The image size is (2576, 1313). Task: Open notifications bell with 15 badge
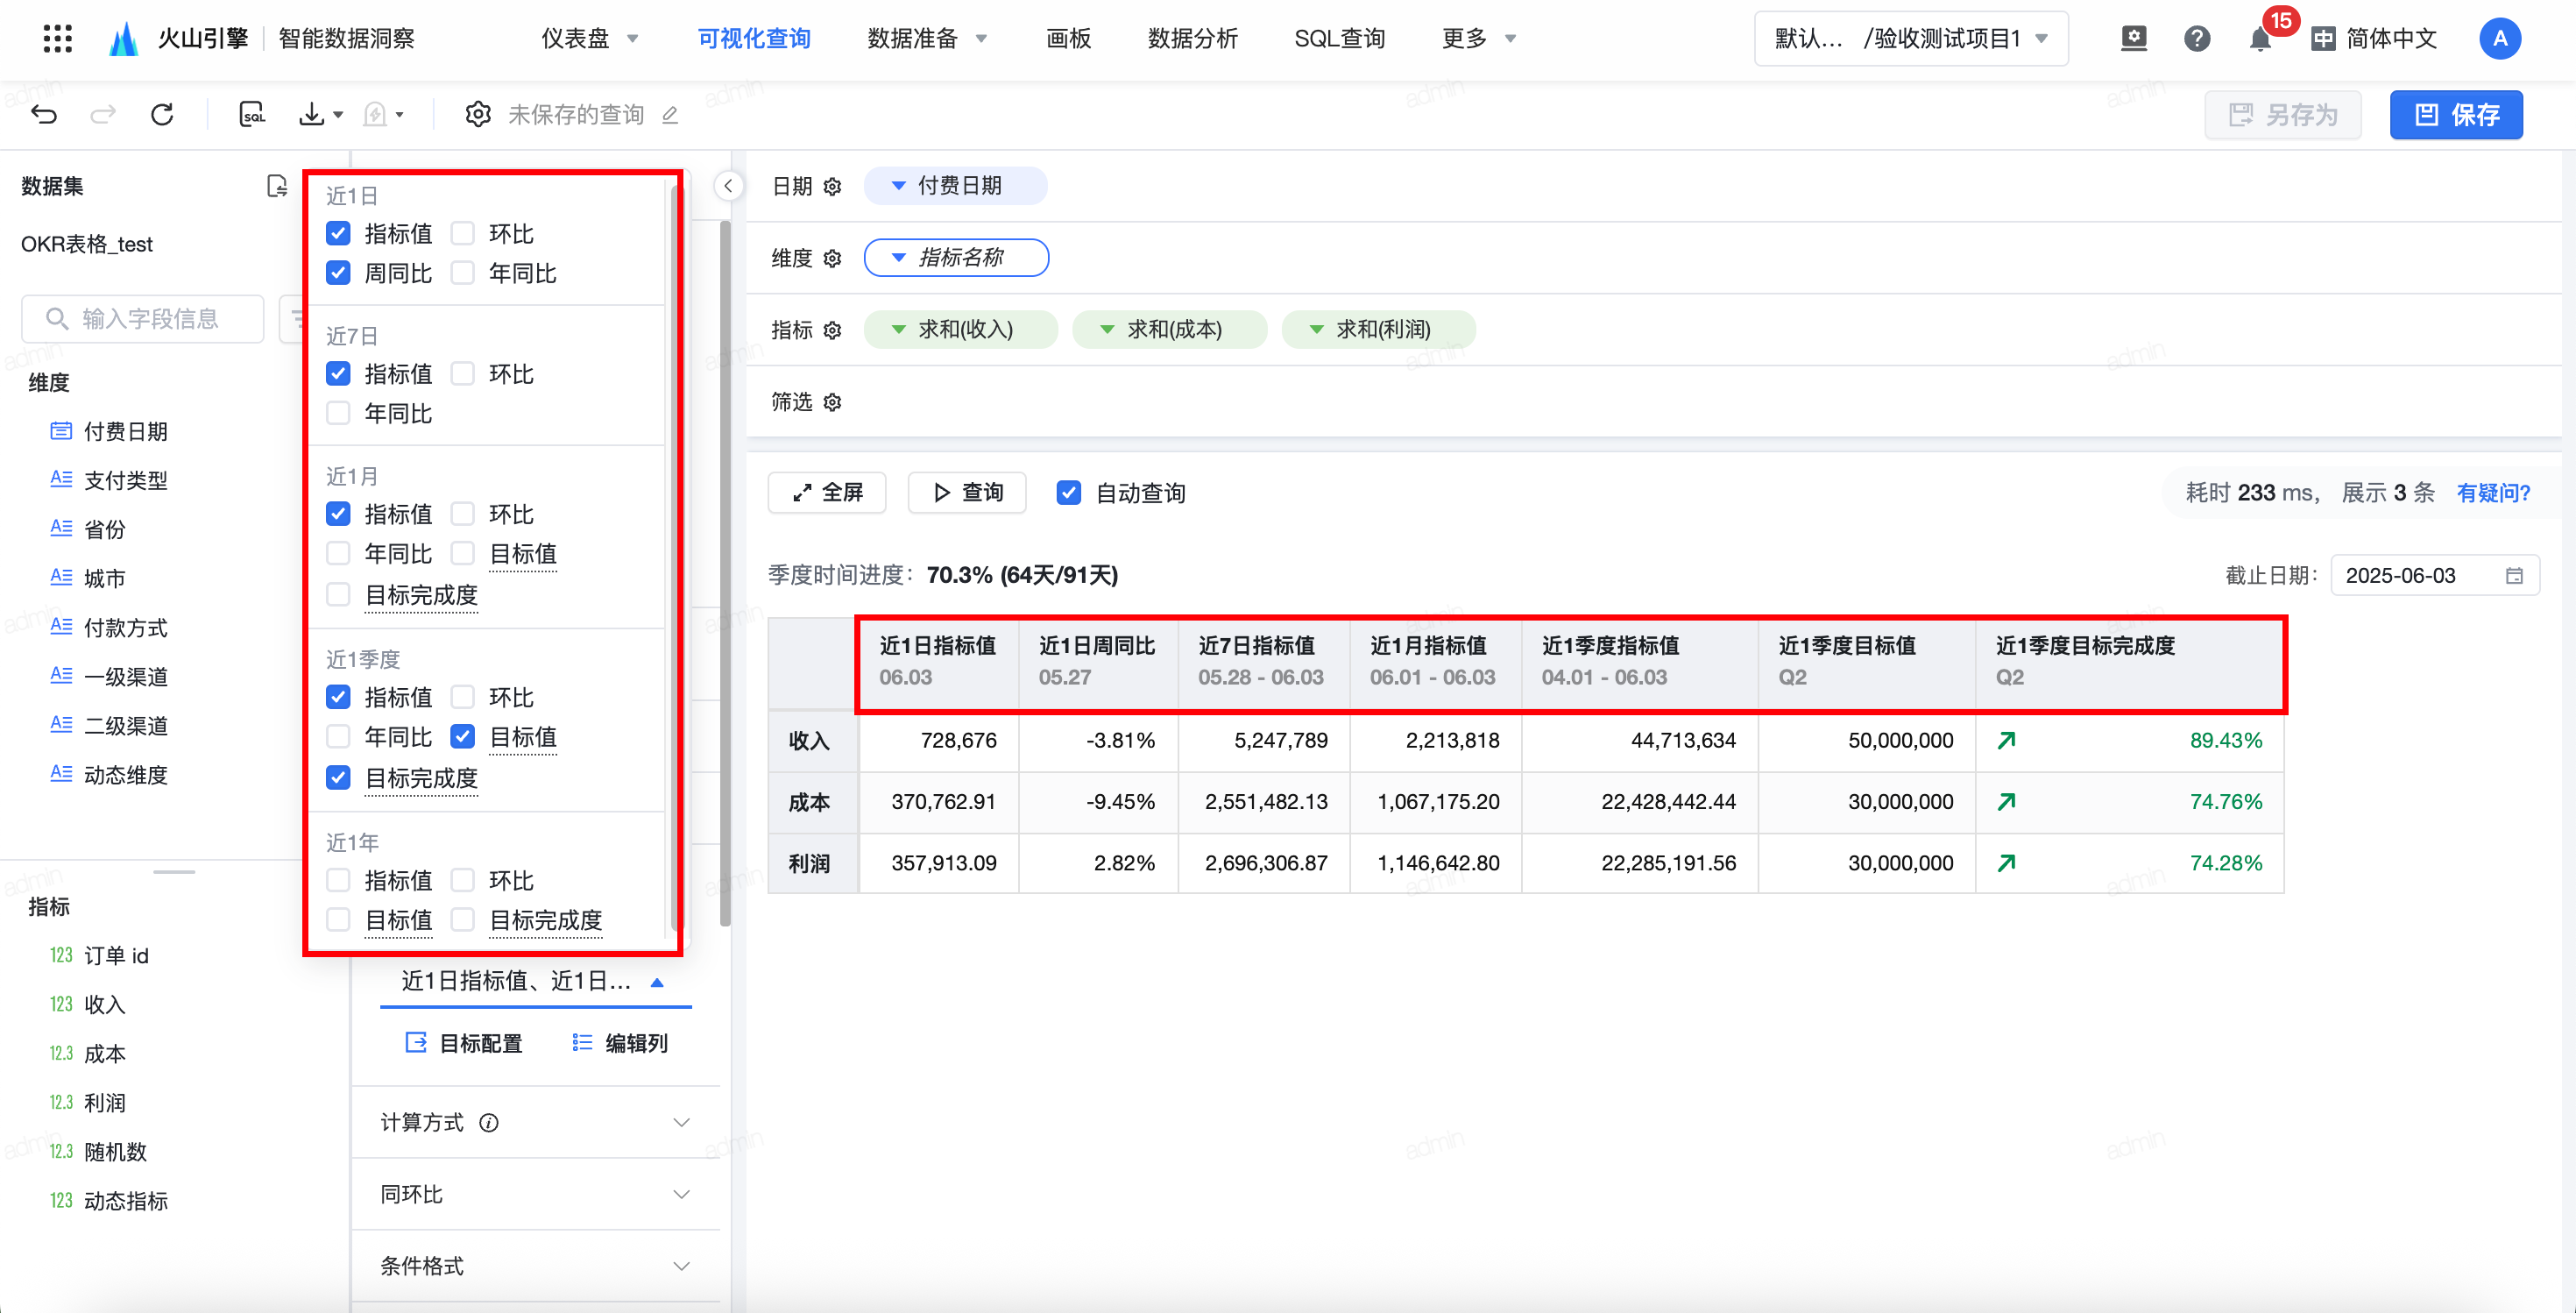tap(2260, 39)
